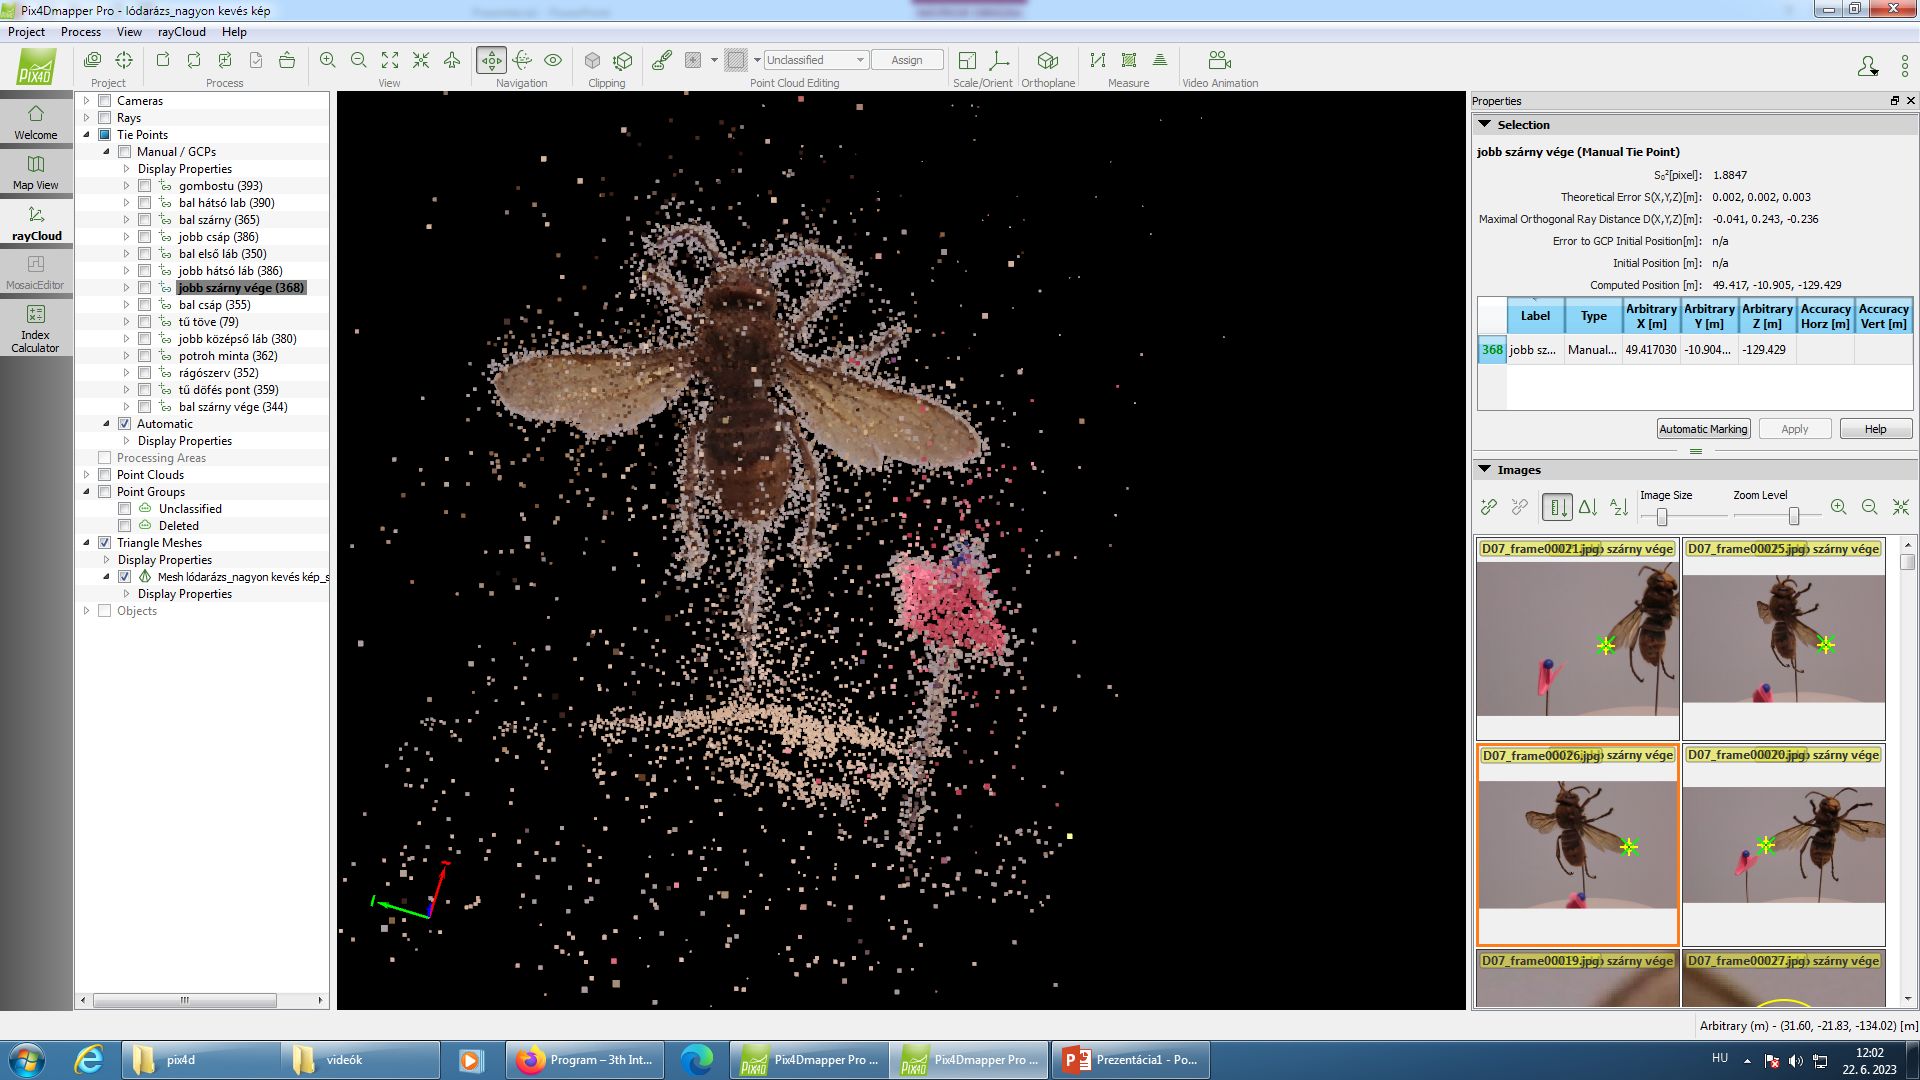Toggle the Rays layer checkbox
The width and height of the screenshot is (1920, 1080).
coord(104,118)
